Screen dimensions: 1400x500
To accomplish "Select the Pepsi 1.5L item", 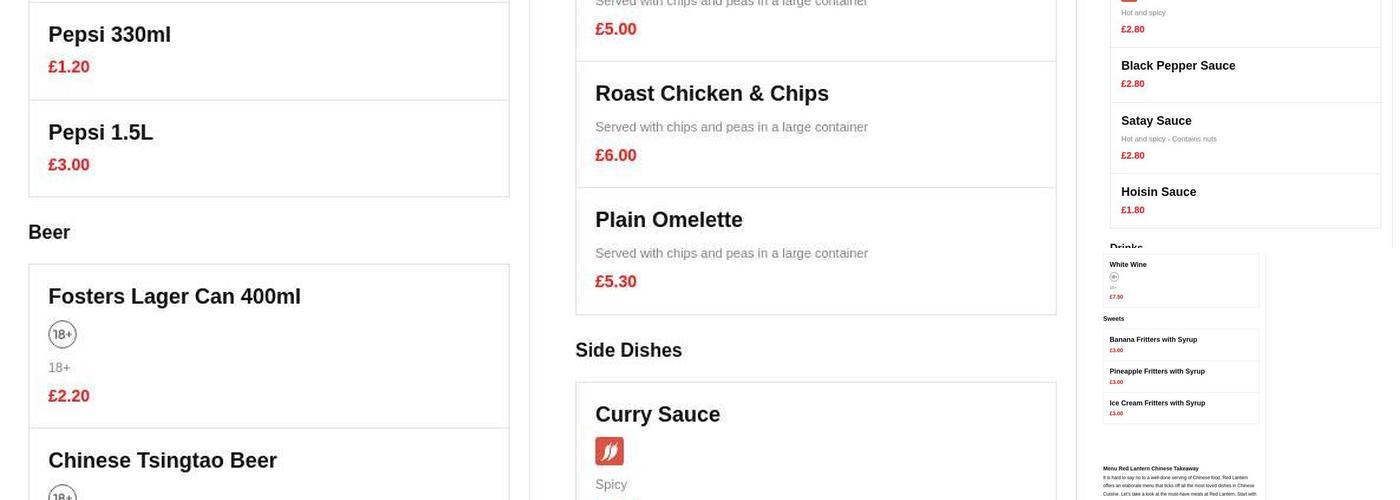I will click(x=268, y=148).
